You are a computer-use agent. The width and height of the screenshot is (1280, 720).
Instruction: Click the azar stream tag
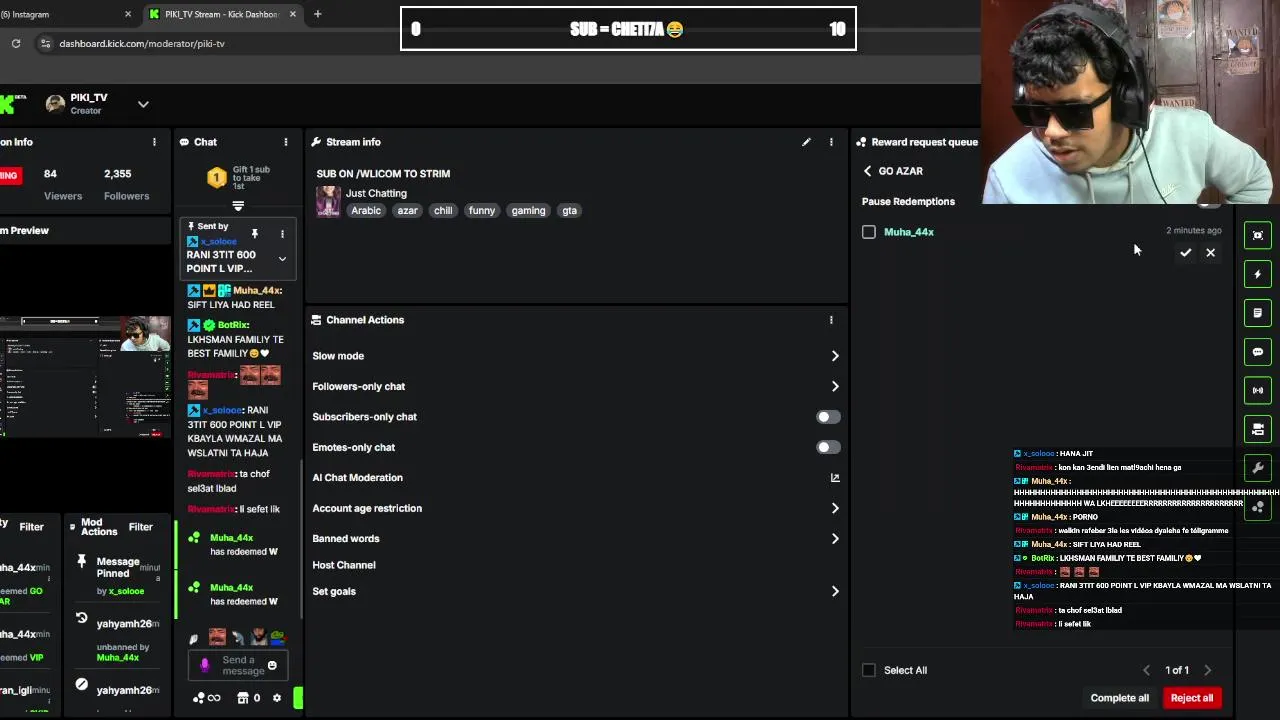407,211
